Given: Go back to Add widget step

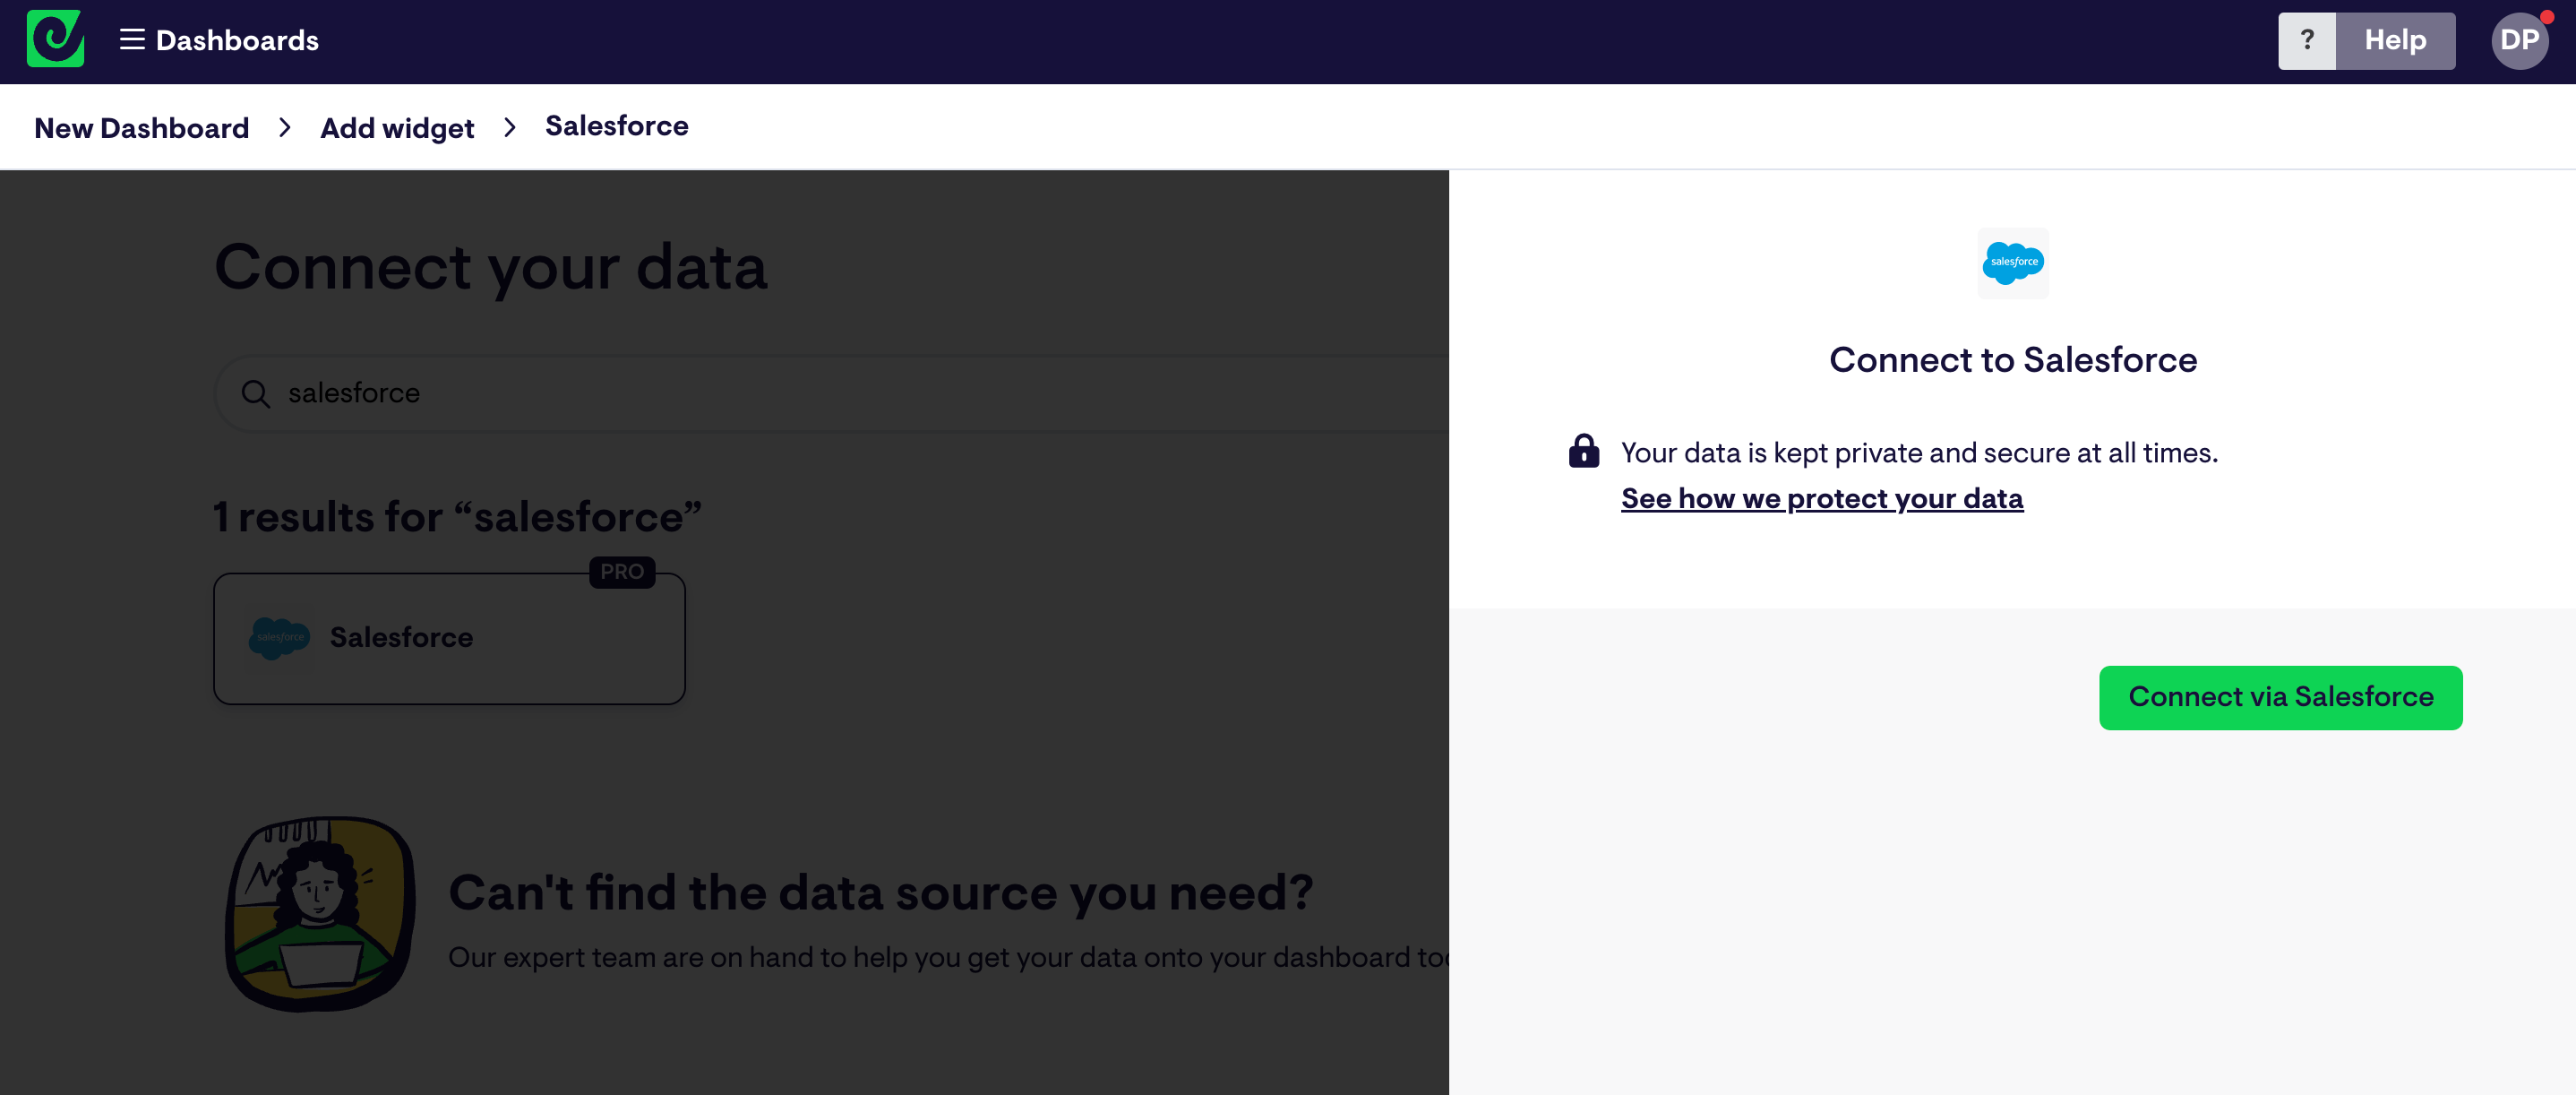Looking at the screenshot, I should point(396,127).
